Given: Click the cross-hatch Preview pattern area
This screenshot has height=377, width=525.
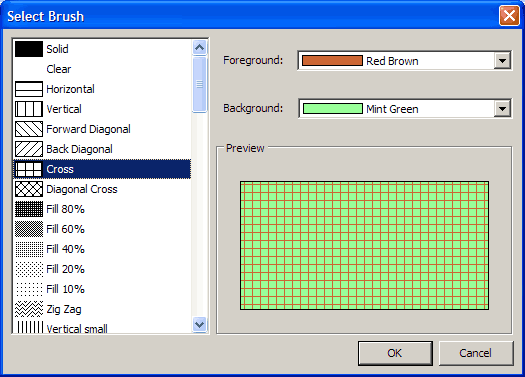Looking at the screenshot, I should pos(364,245).
